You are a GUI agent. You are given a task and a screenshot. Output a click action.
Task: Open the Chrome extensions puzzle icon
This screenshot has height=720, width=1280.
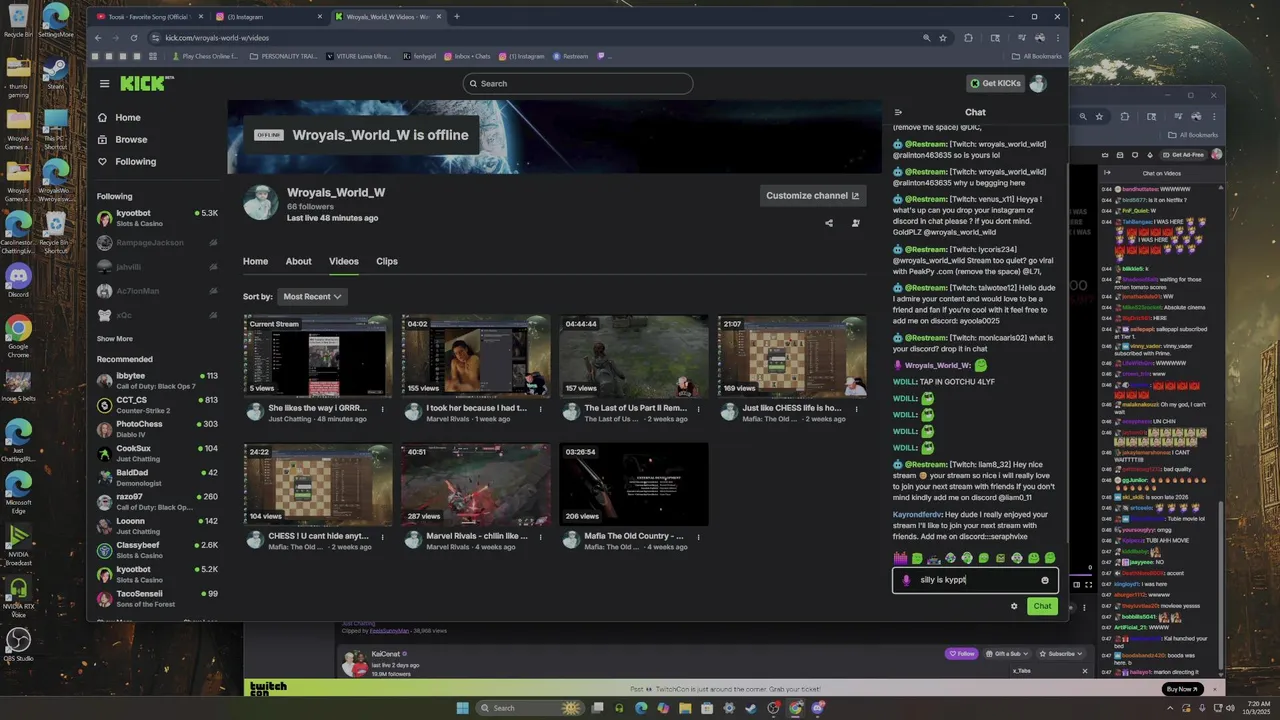[968, 38]
